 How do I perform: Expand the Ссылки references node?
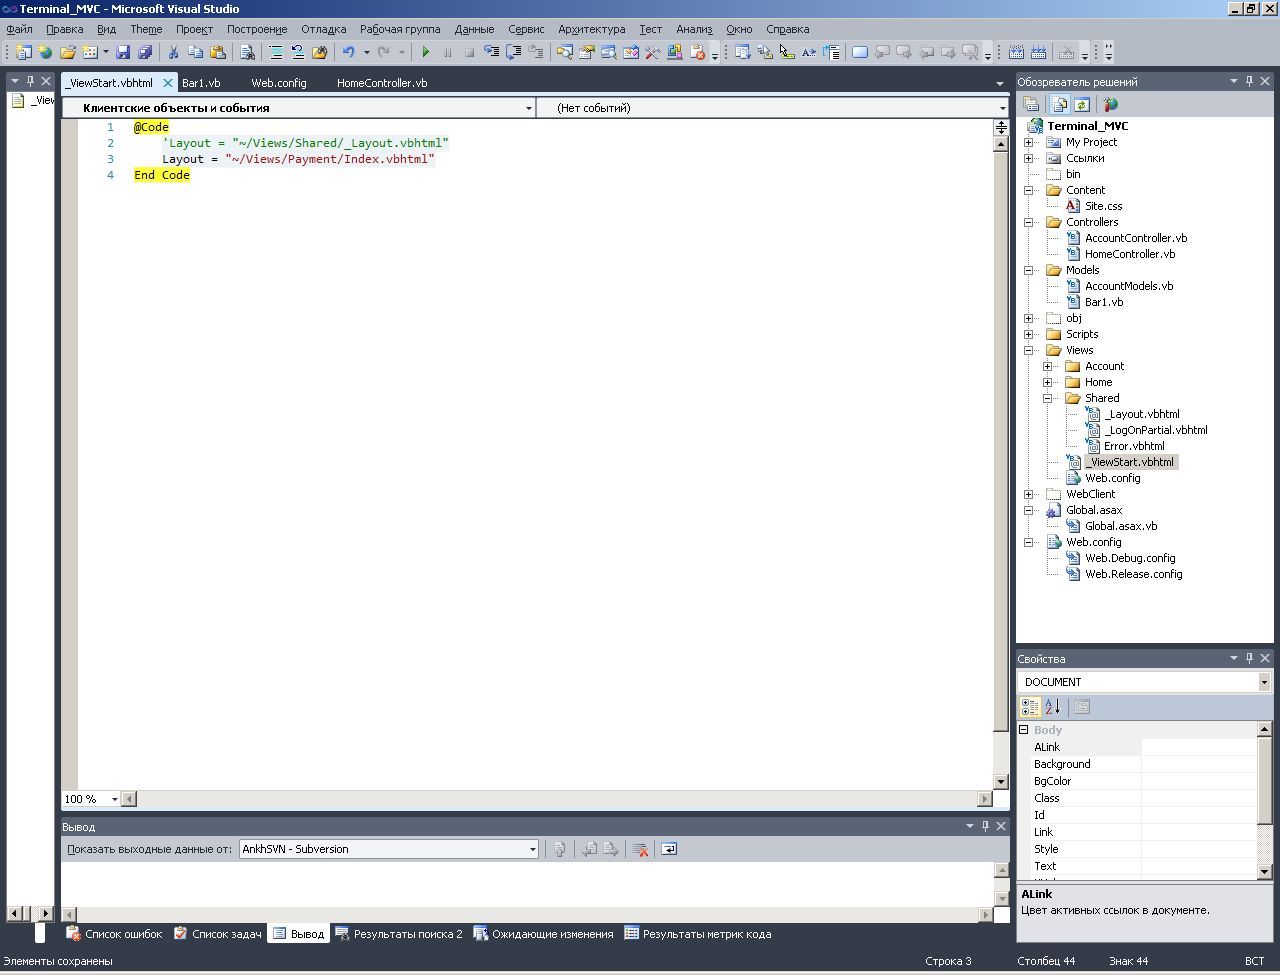(1028, 158)
